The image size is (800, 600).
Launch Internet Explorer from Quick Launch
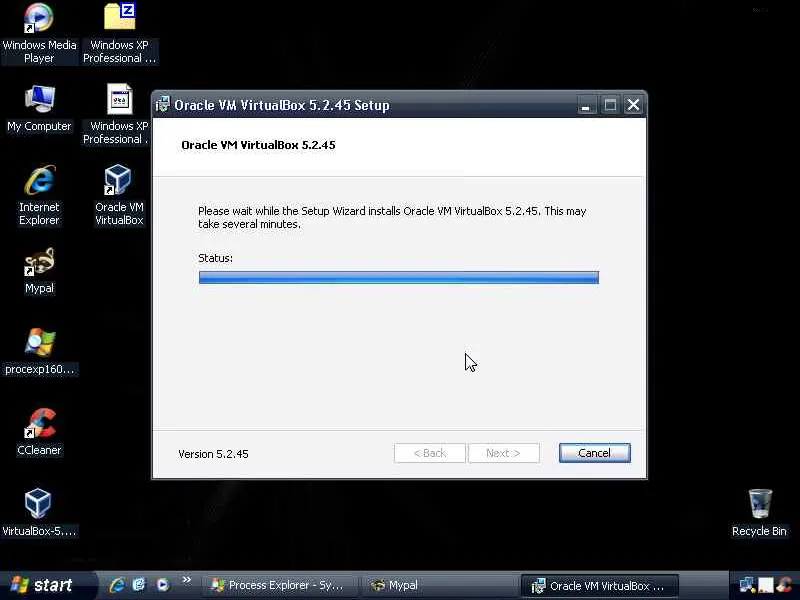(117, 585)
